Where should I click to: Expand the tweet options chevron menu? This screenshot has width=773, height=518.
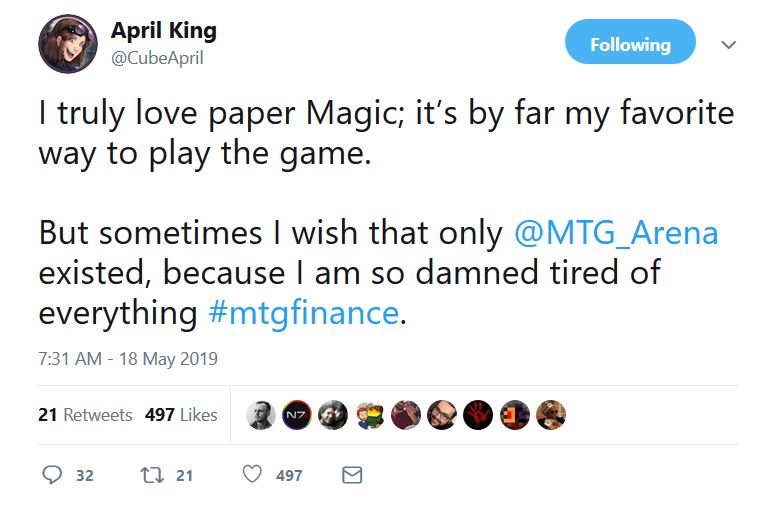point(729,45)
